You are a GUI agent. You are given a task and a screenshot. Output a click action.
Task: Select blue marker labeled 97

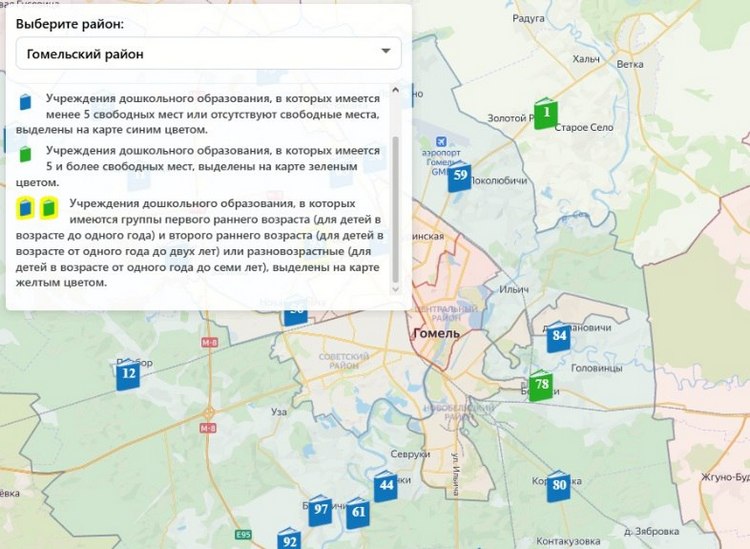click(320, 510)
